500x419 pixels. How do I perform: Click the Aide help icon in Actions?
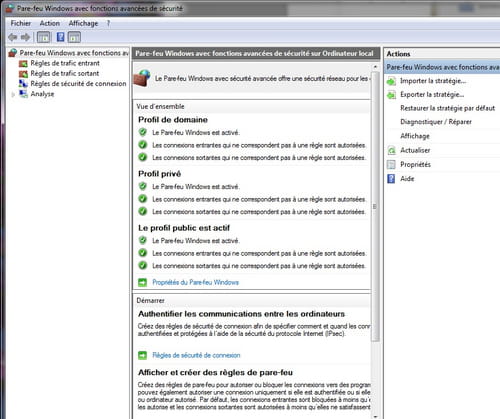[x=391, y=179]
